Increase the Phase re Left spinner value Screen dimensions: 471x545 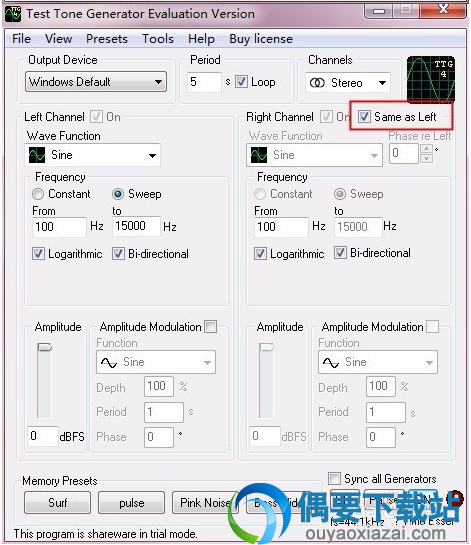427,149
